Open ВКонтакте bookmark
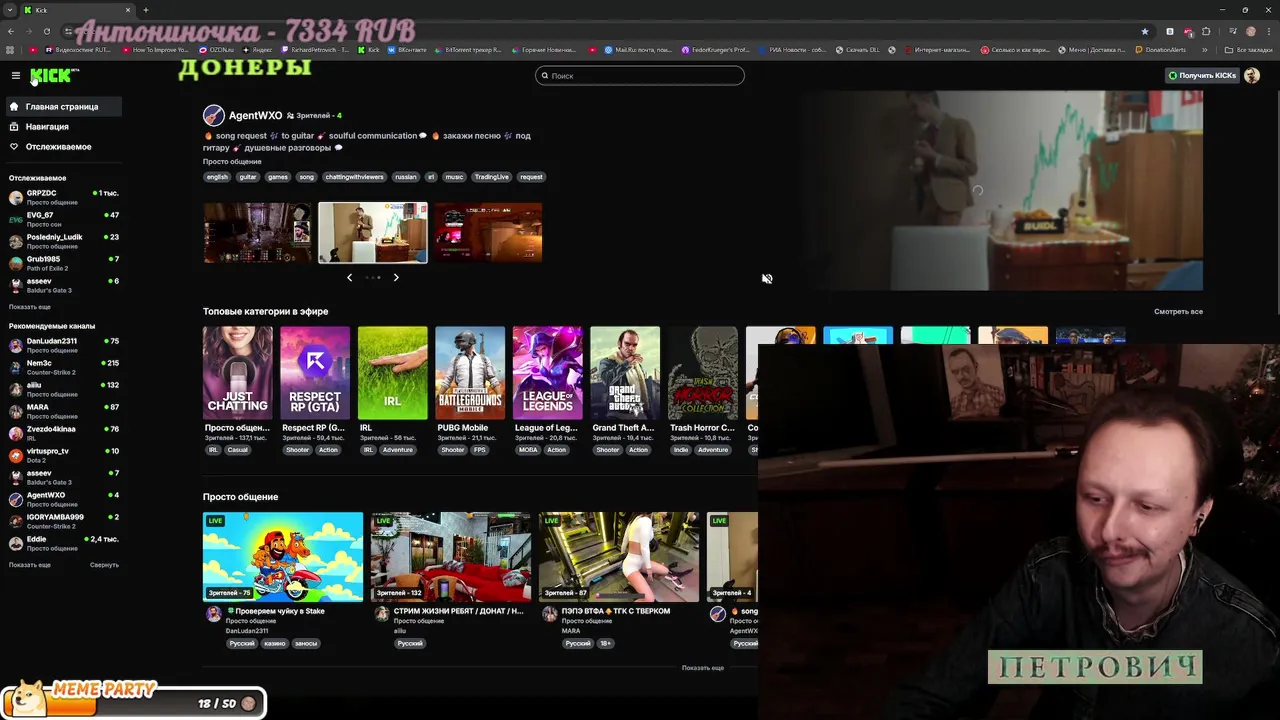Image resolution: width=1280 pixels, height=720 pixels. (x=407, y=50)
